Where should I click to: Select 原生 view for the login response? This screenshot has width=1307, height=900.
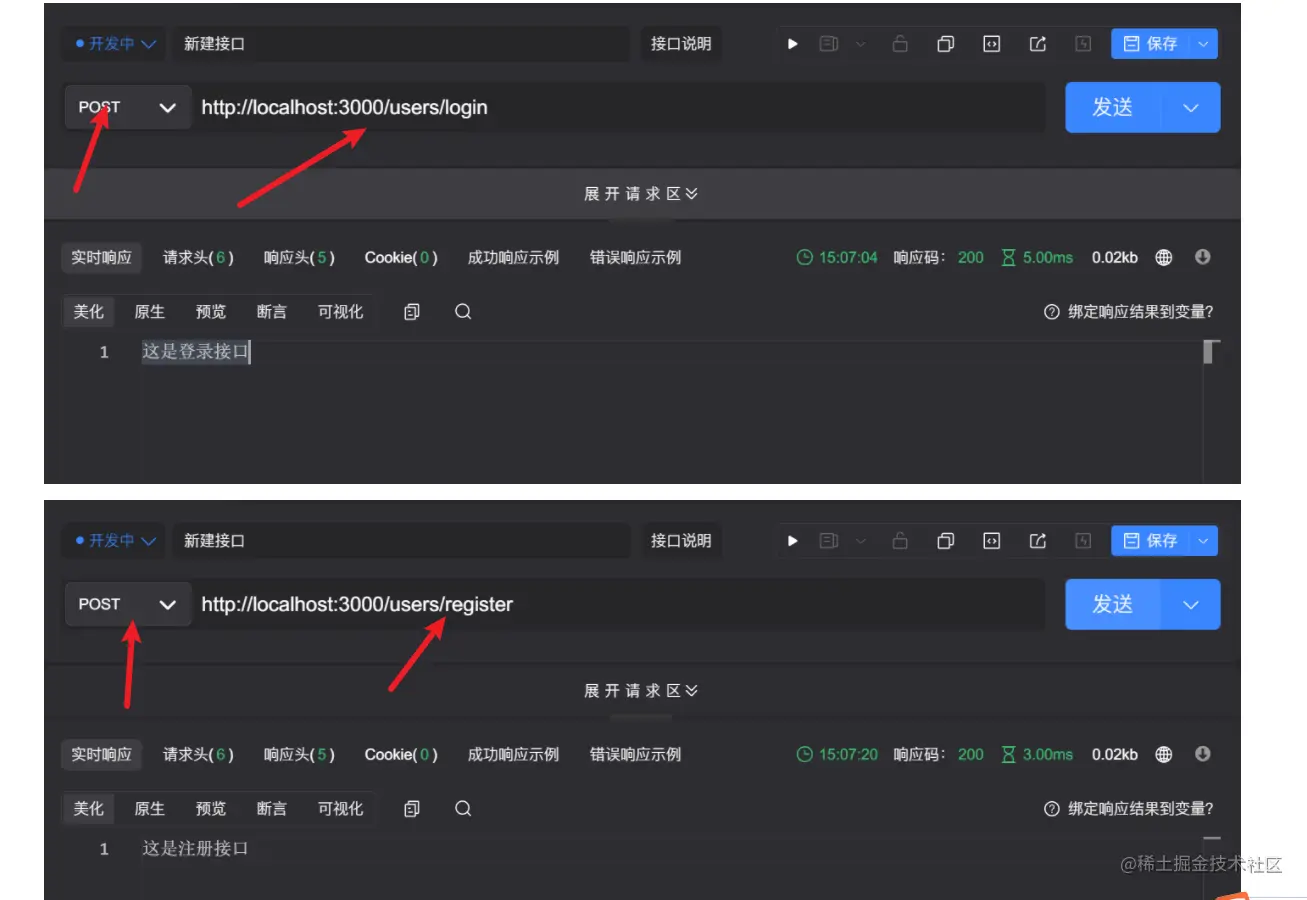coord(150,312)
